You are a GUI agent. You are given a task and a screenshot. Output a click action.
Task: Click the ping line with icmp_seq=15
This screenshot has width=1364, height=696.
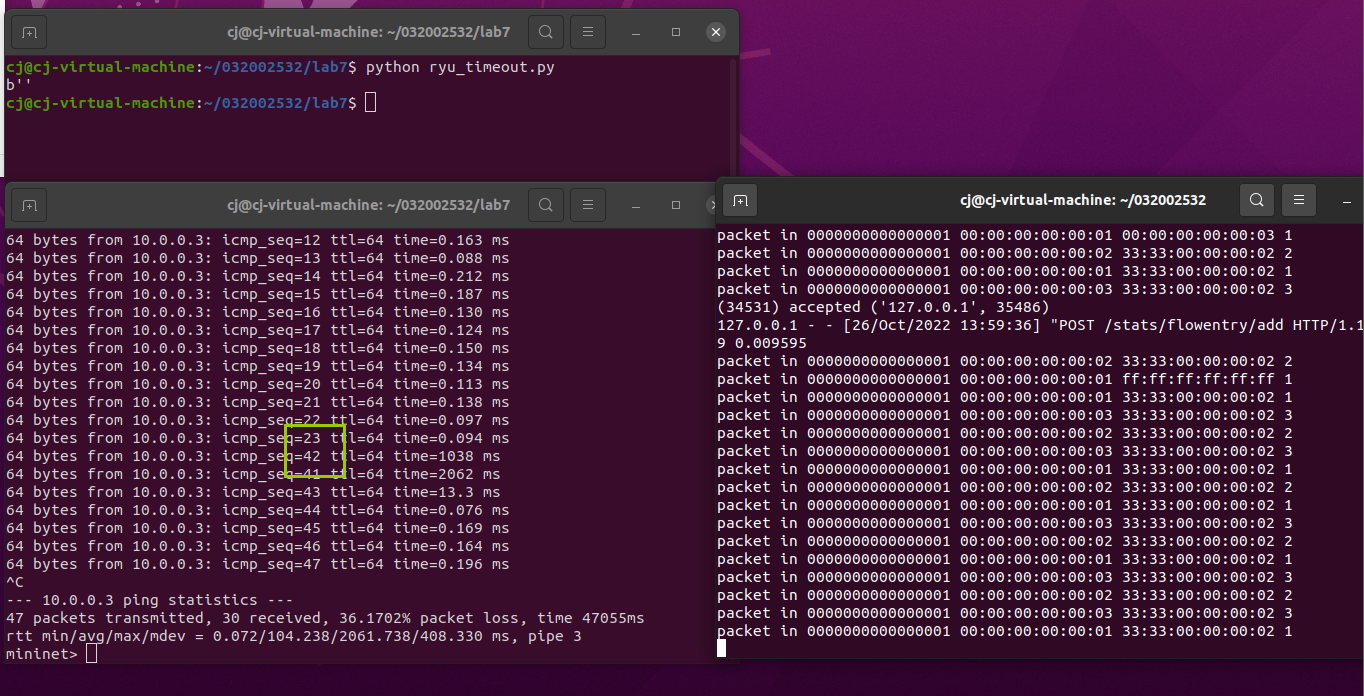point(257,295)
